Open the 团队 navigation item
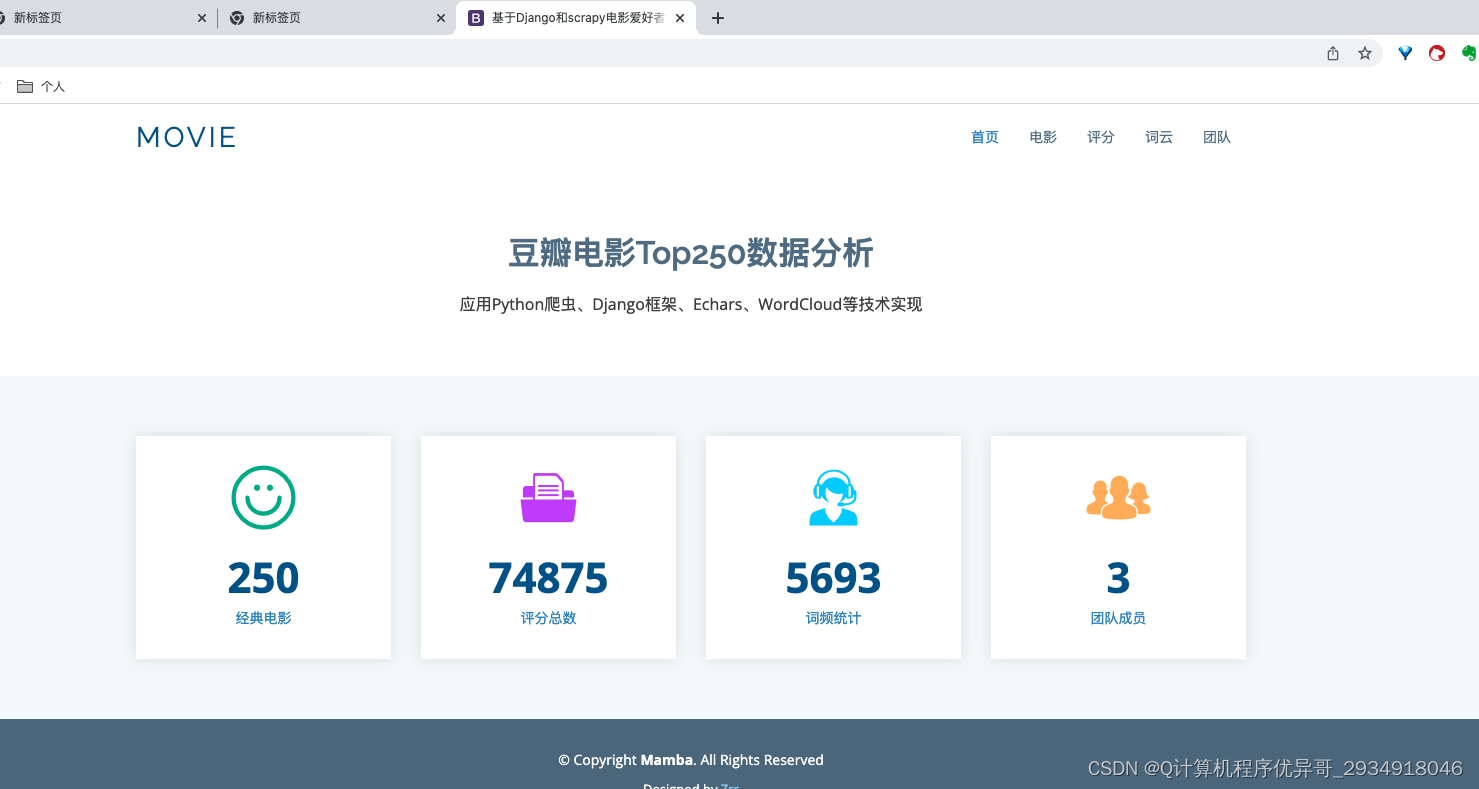Screen dimensions: 1479x789 [x=1217, y=137]
